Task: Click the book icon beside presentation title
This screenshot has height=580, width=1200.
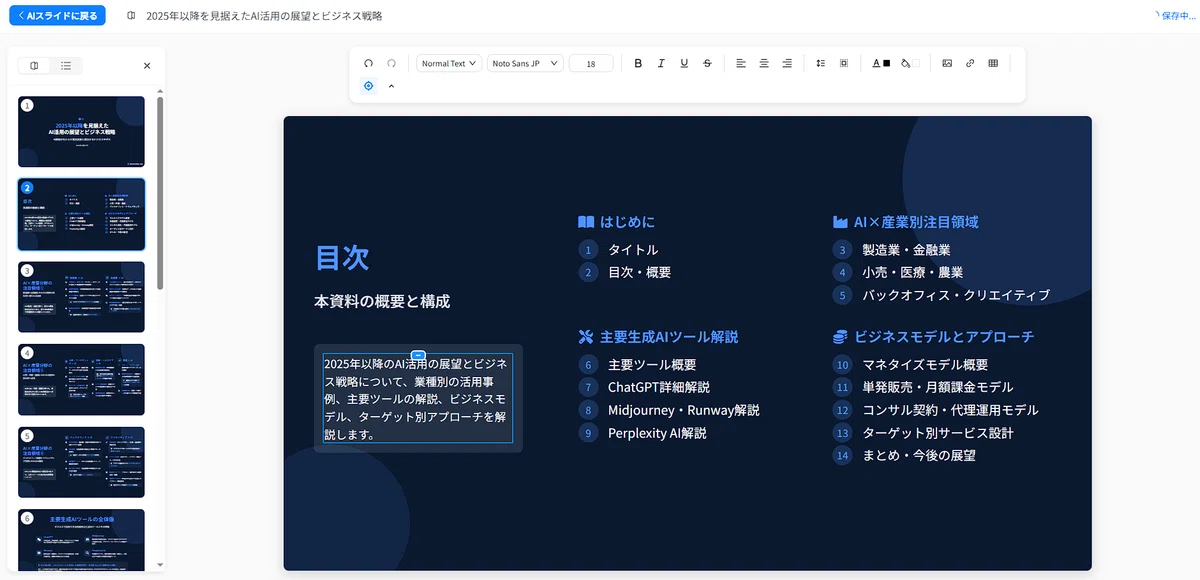Action: tap(132, 16)
